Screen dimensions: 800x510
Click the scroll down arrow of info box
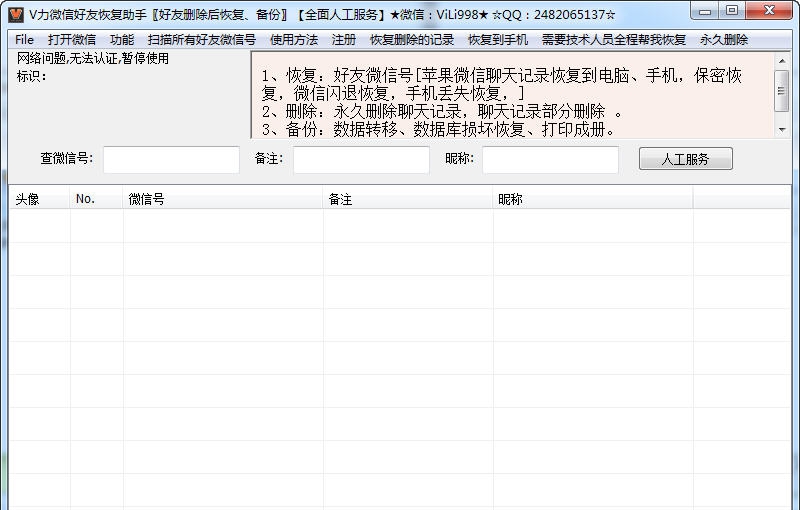(x=782, y=130)
